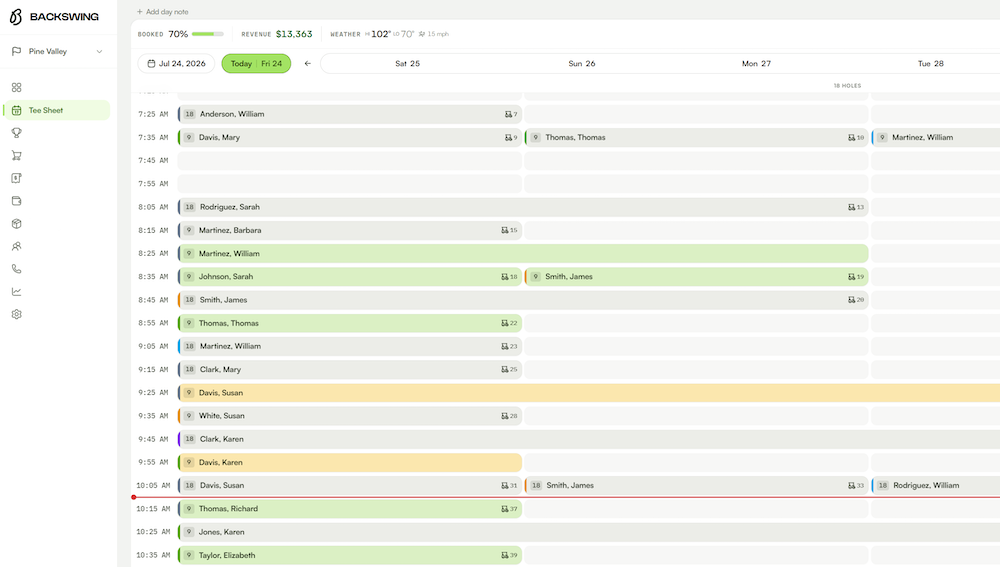This screenshot has height=567, width=1000.
Task: Click cart icon on Davis, Mary booking
Action: tap(508, 137)
